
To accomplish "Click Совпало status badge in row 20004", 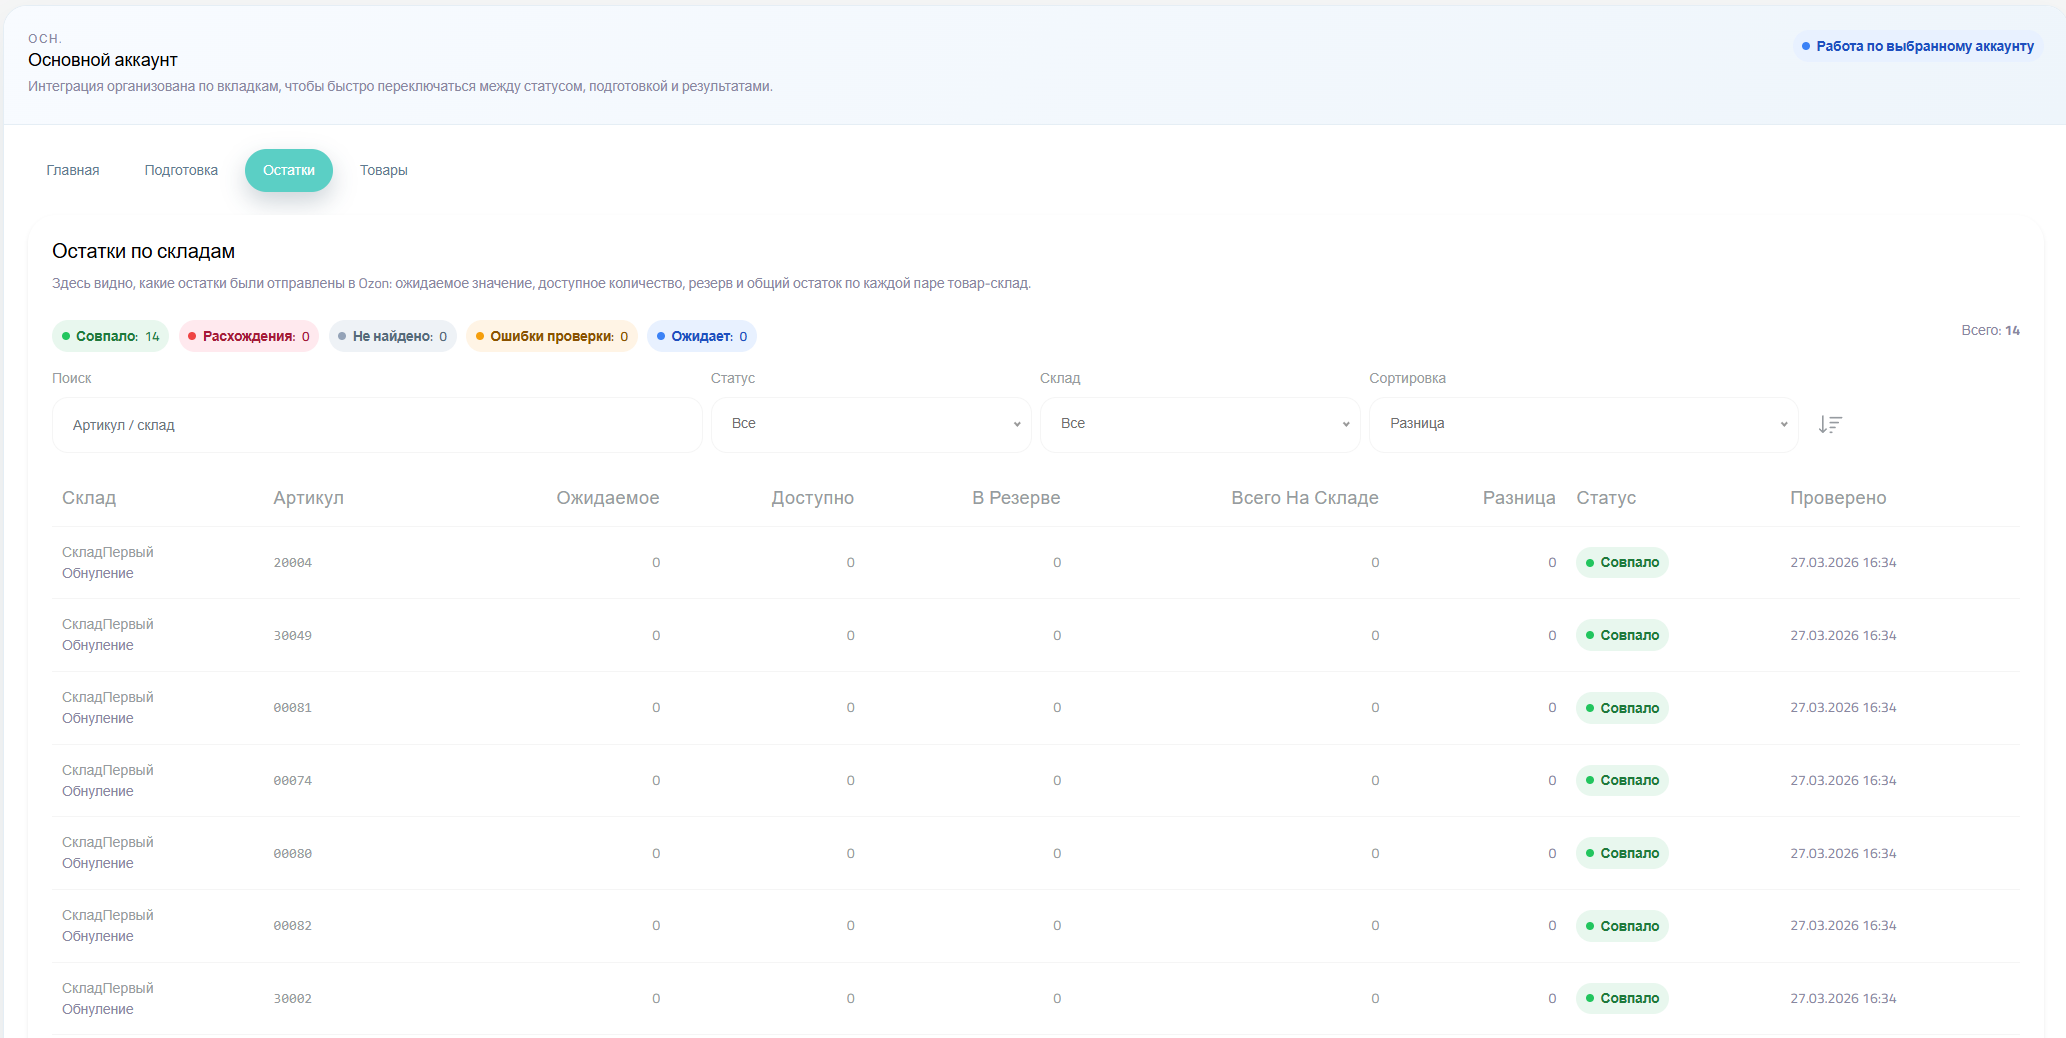I will coord(1622,563).
